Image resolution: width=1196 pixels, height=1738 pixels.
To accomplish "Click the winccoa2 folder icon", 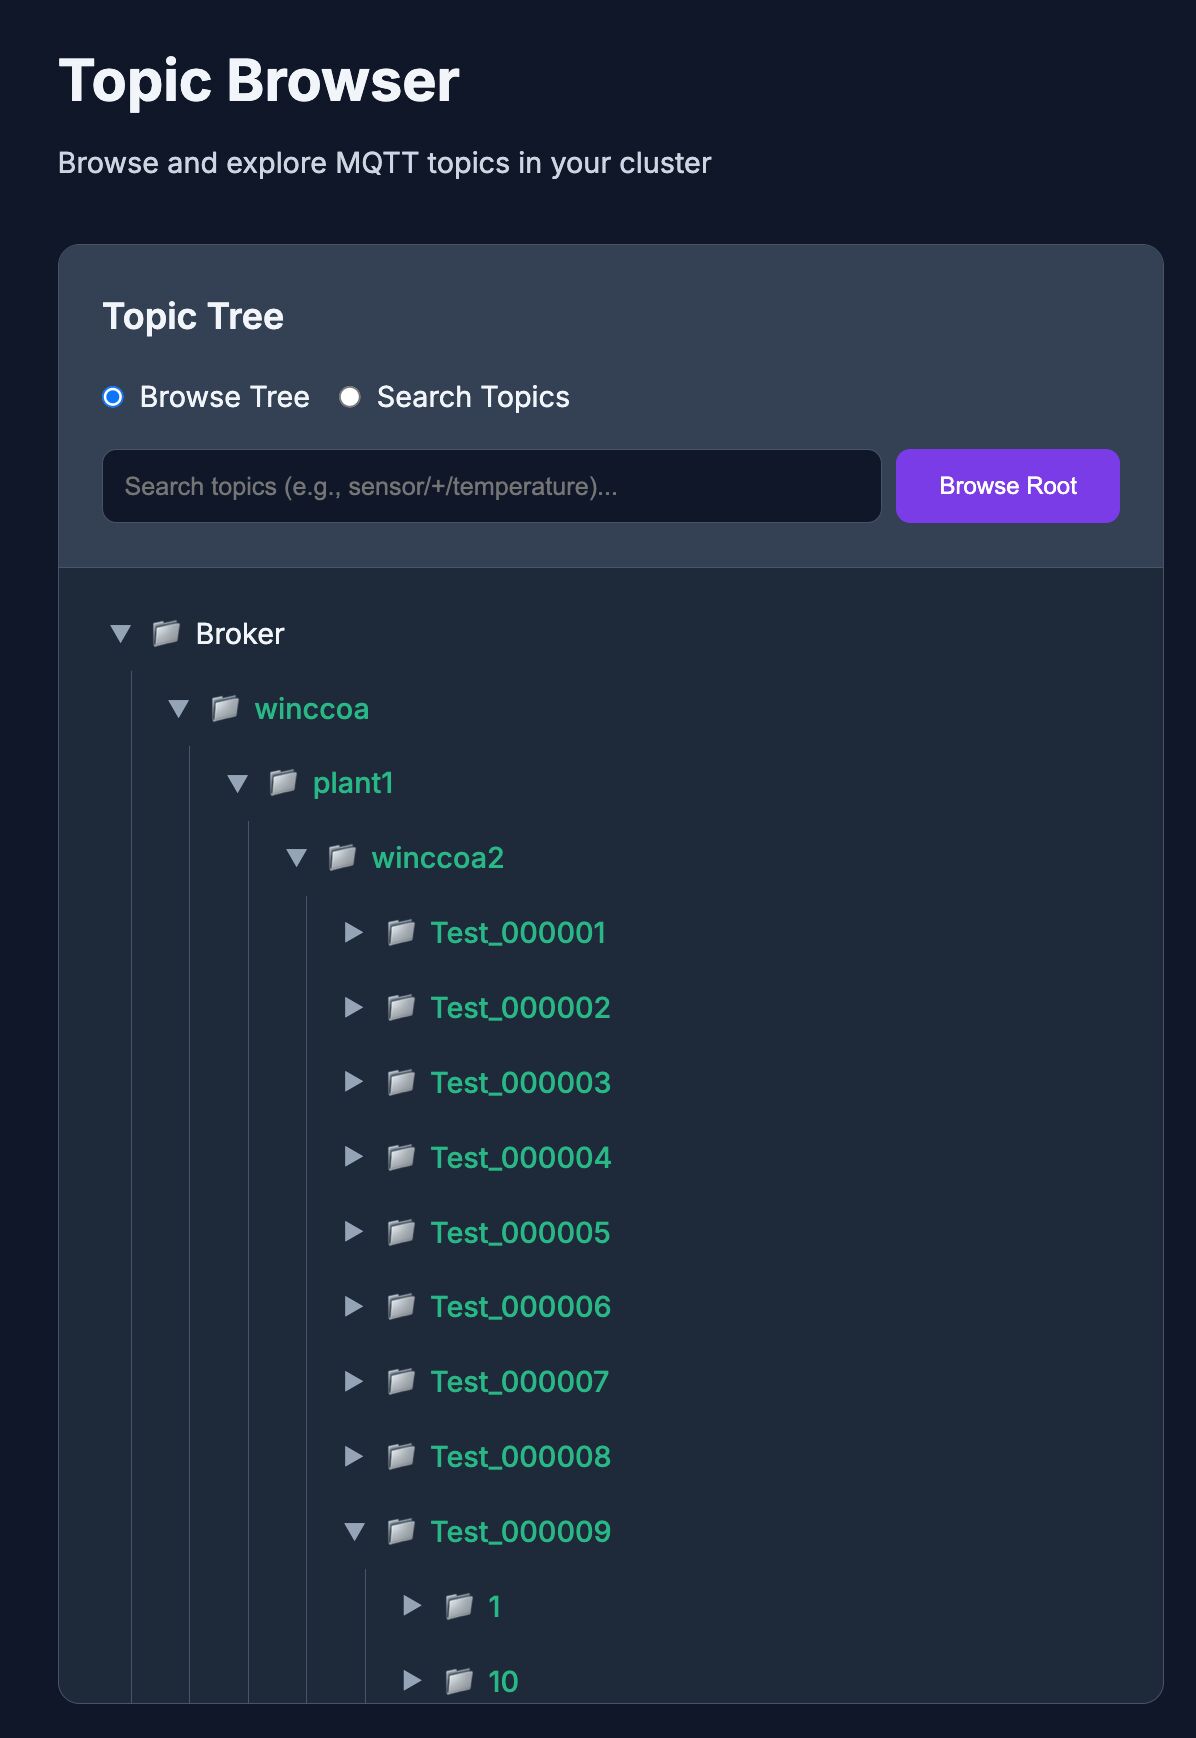I will pos(342,857).
